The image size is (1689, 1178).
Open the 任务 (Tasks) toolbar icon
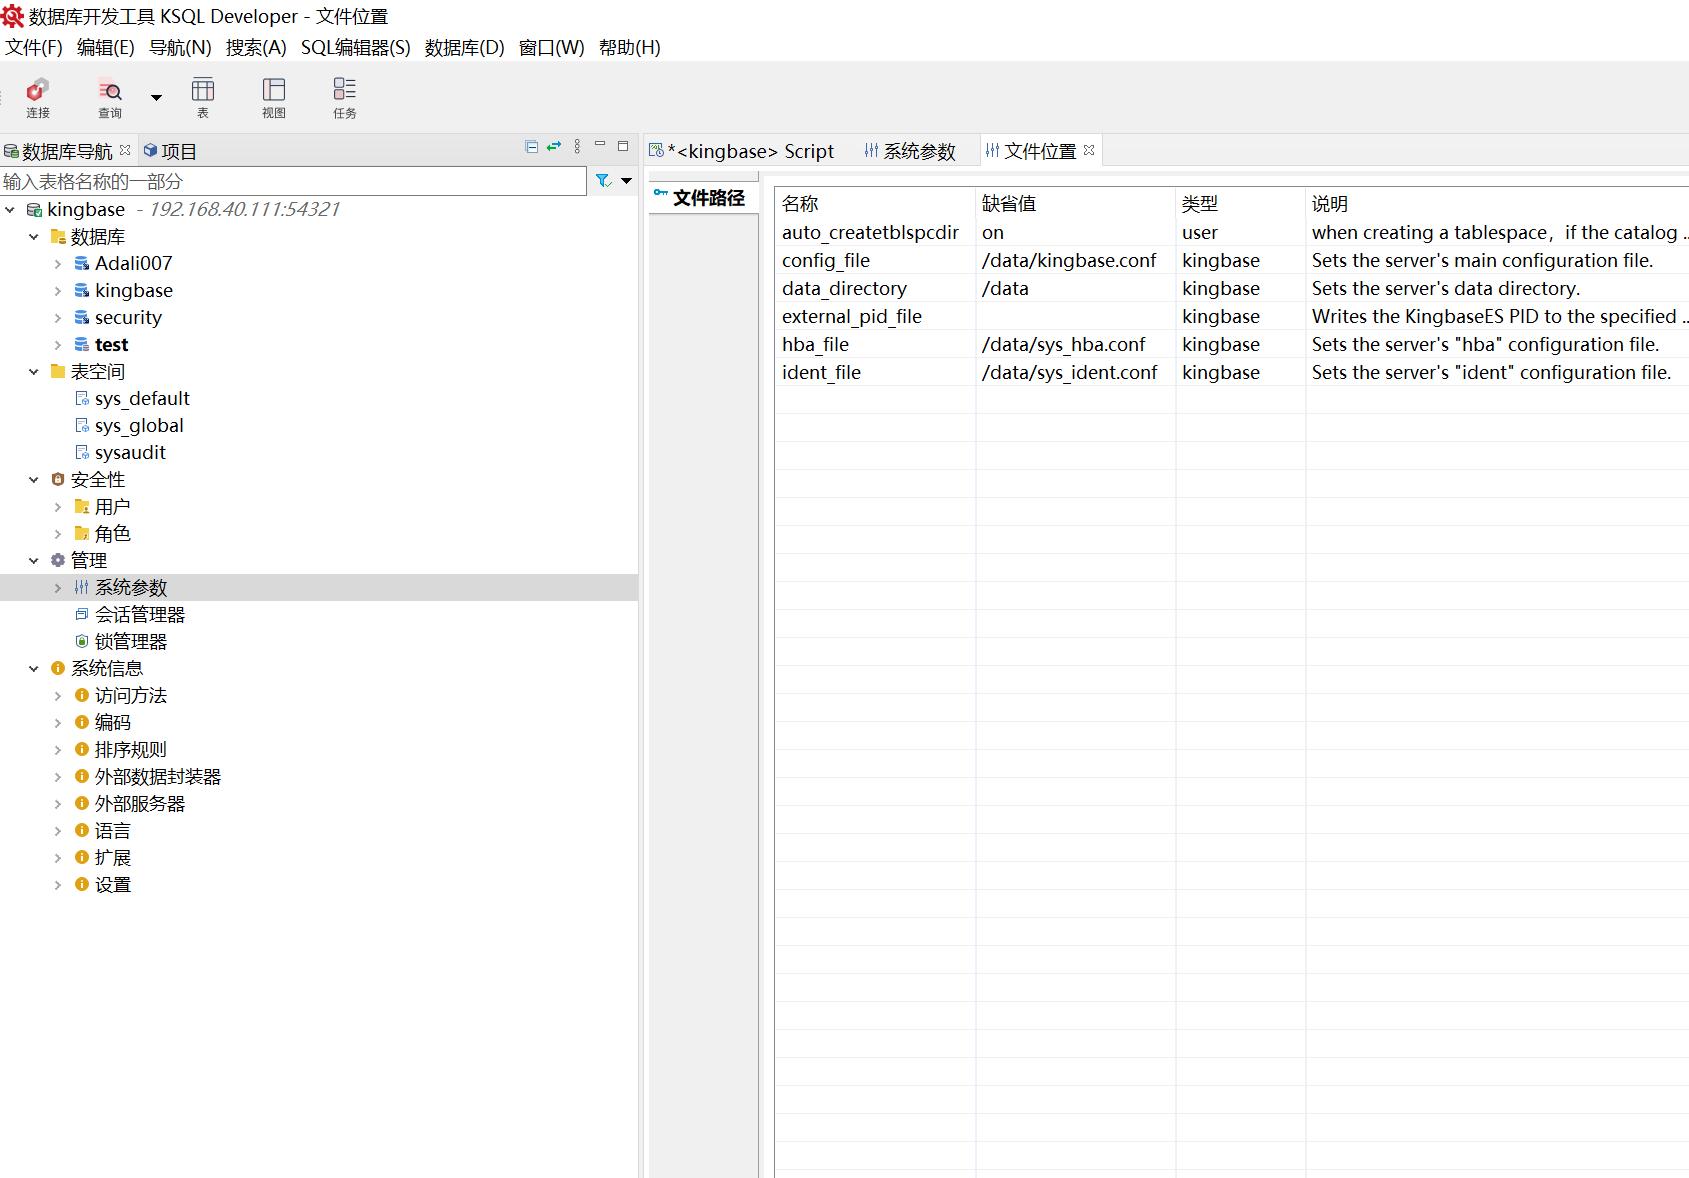pyautogui.click(x=345, y=98)
